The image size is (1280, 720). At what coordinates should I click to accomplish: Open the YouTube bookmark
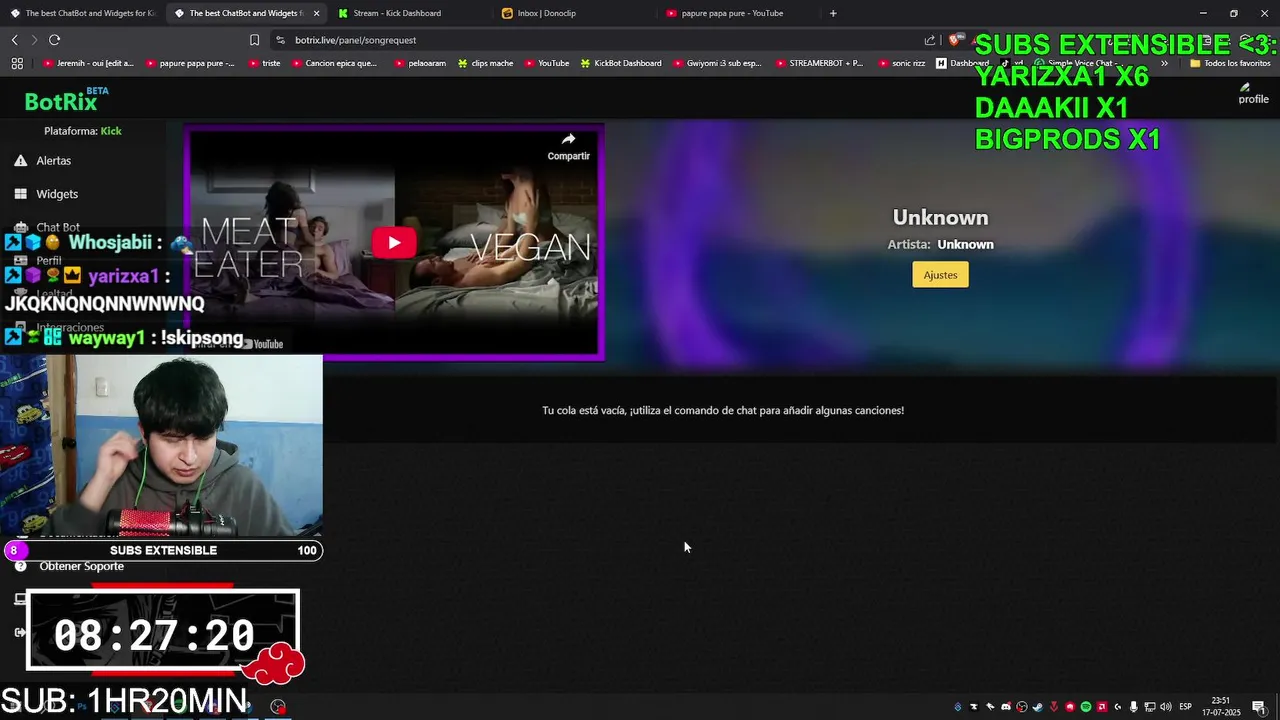[546, 63]
